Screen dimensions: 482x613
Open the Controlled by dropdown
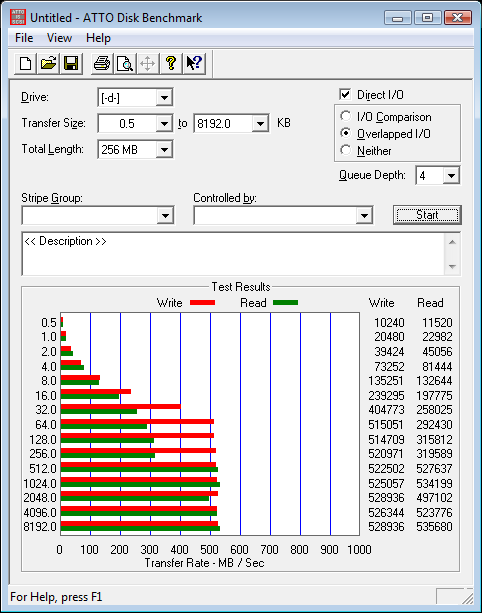point(364,215)
